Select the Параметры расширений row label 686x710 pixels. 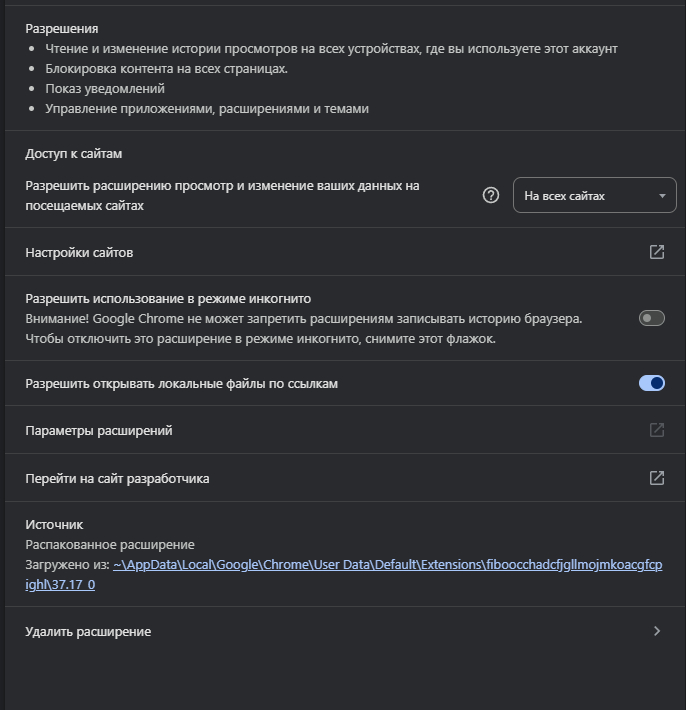(x=99, y=431)
